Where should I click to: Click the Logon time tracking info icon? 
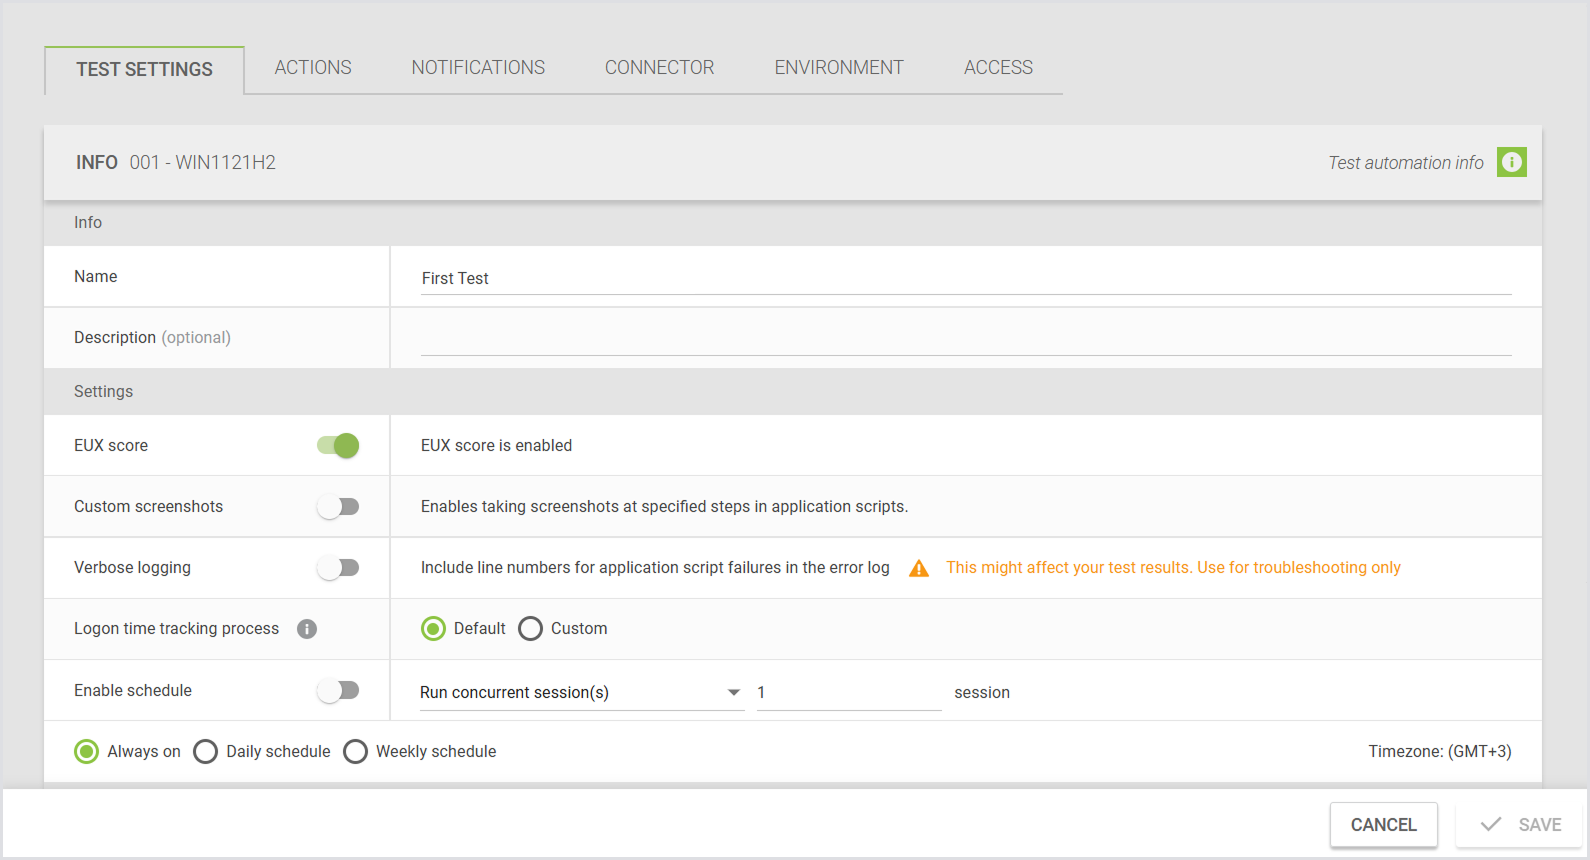pos(307,629)
